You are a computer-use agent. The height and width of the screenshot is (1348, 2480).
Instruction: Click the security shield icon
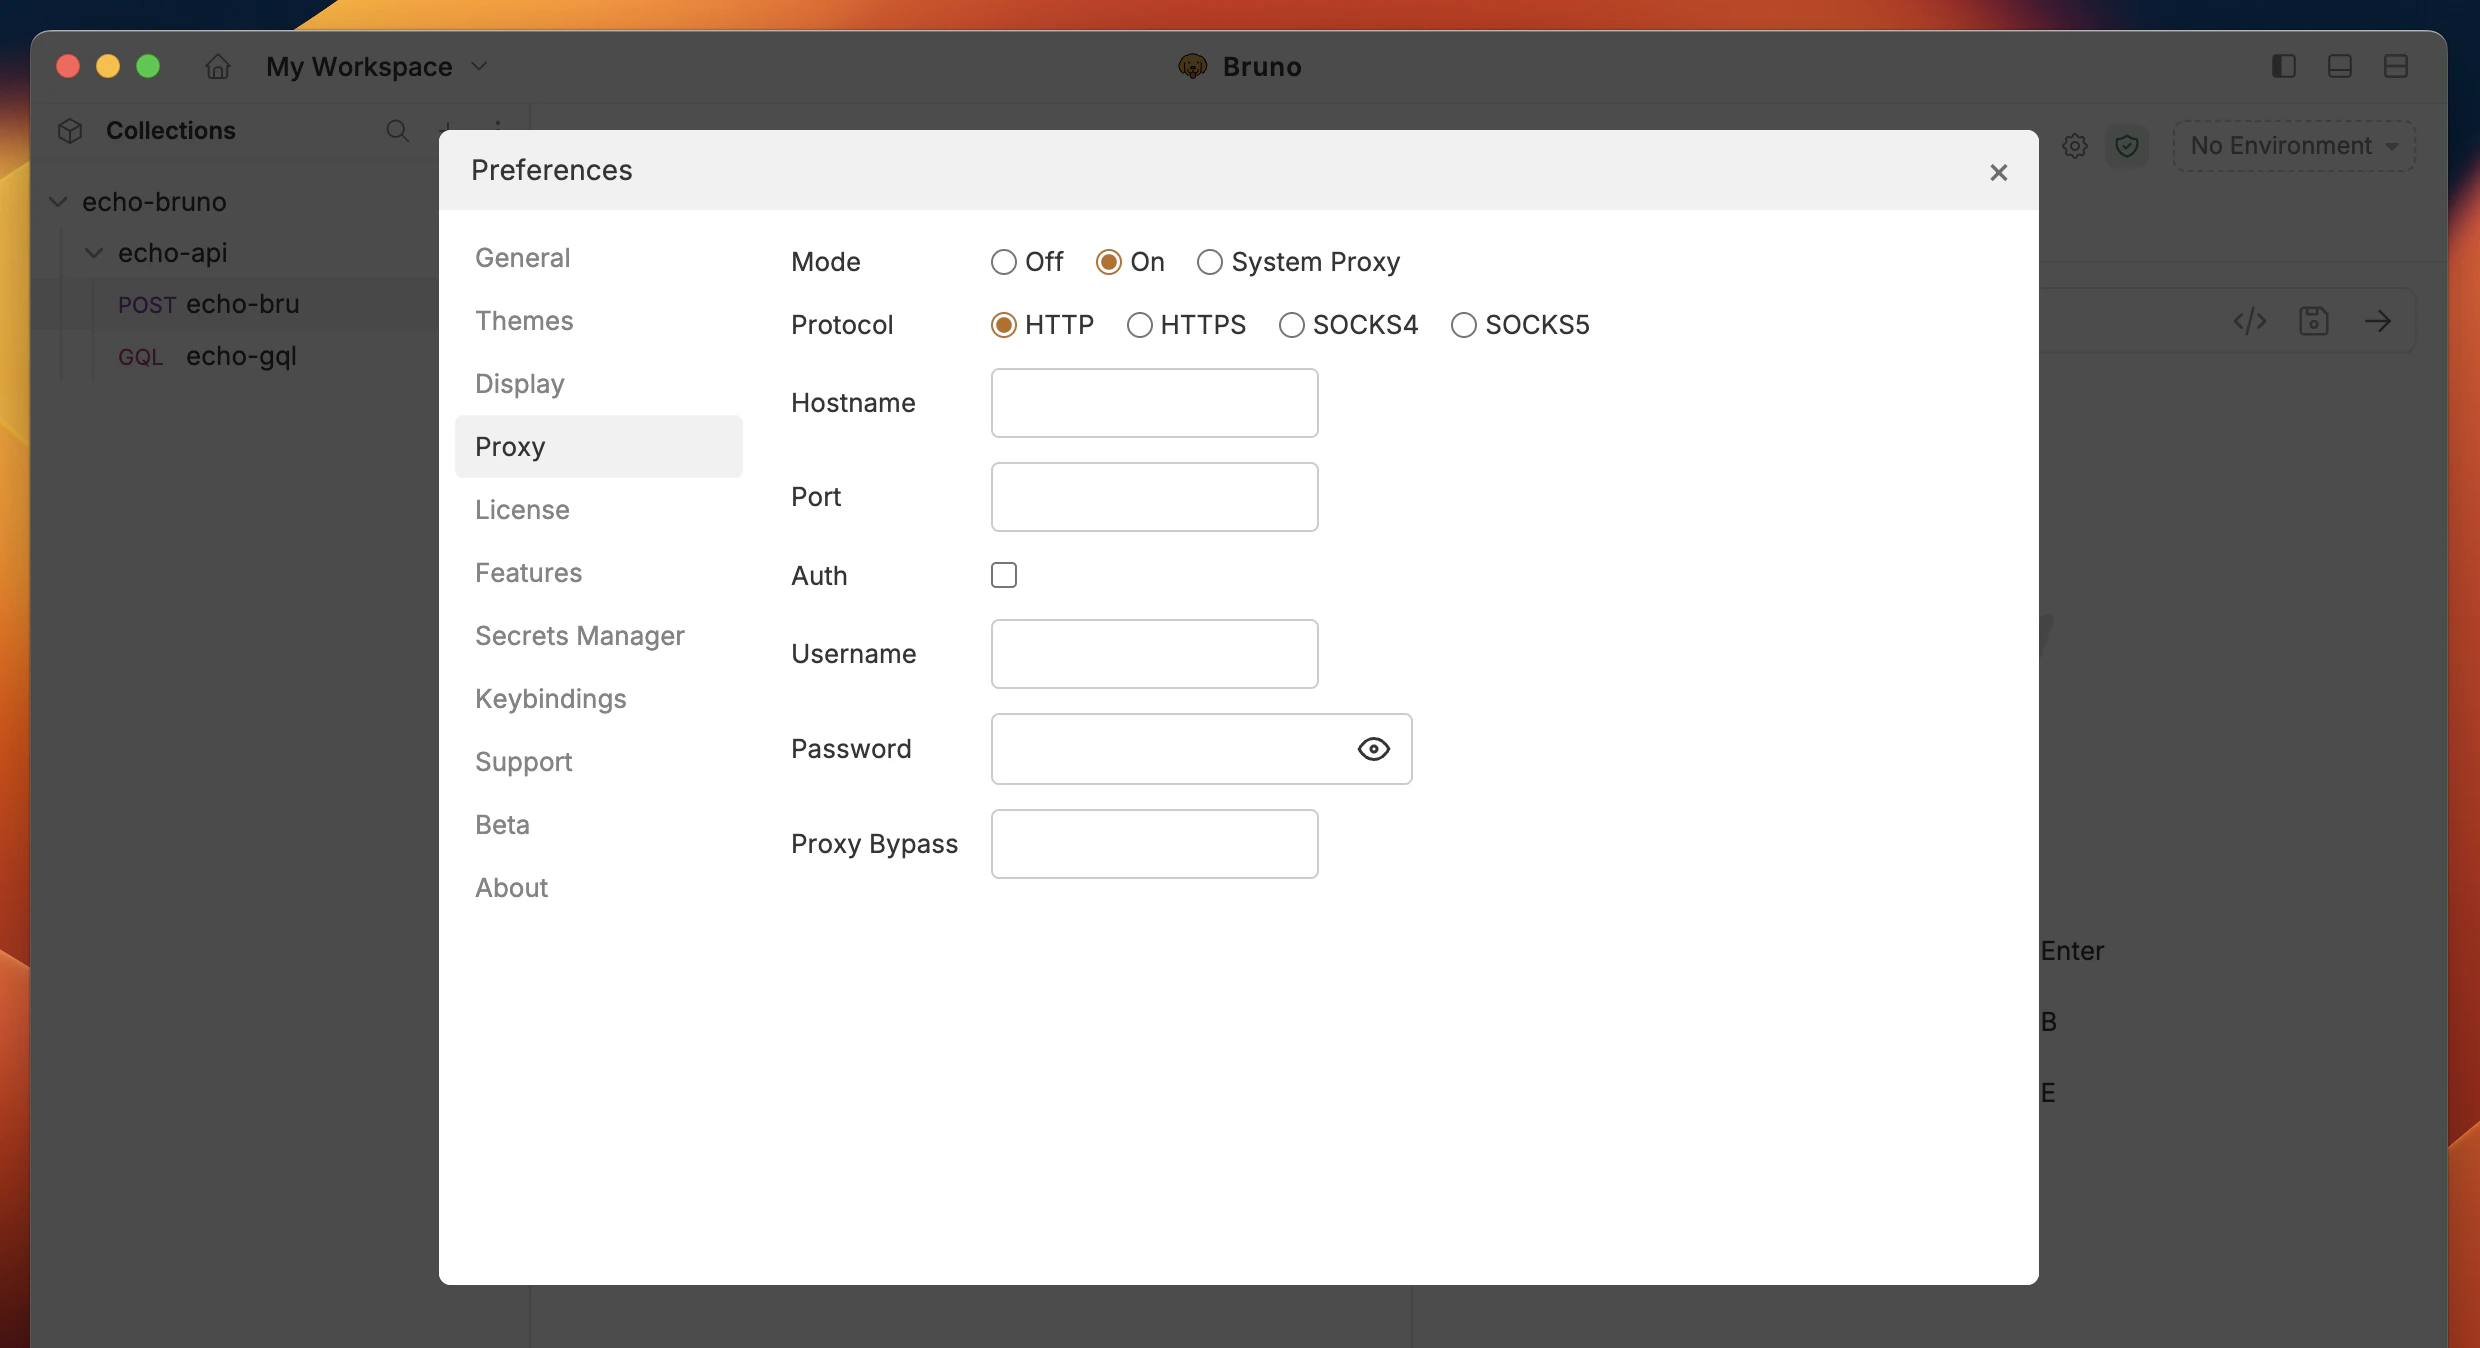coord(2128,146)
